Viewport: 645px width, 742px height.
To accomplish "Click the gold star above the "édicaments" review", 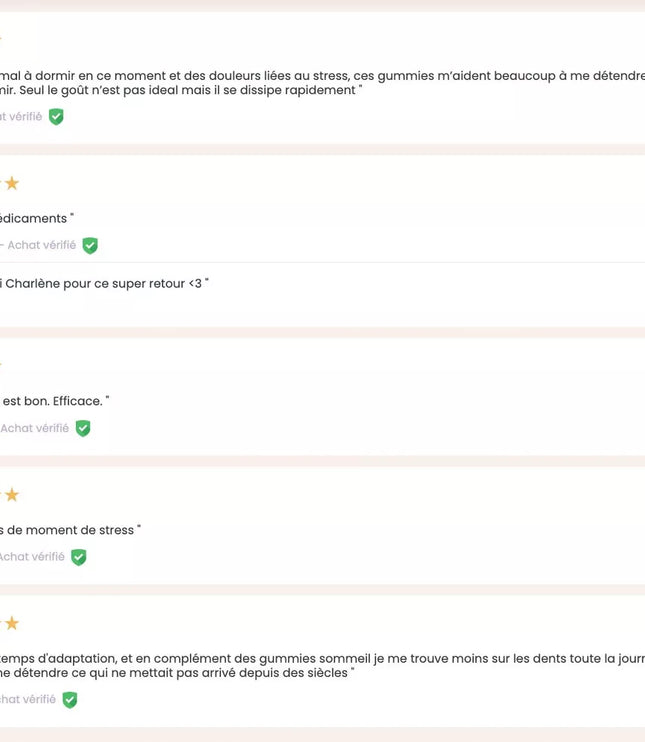I will [x=12, y=183].
